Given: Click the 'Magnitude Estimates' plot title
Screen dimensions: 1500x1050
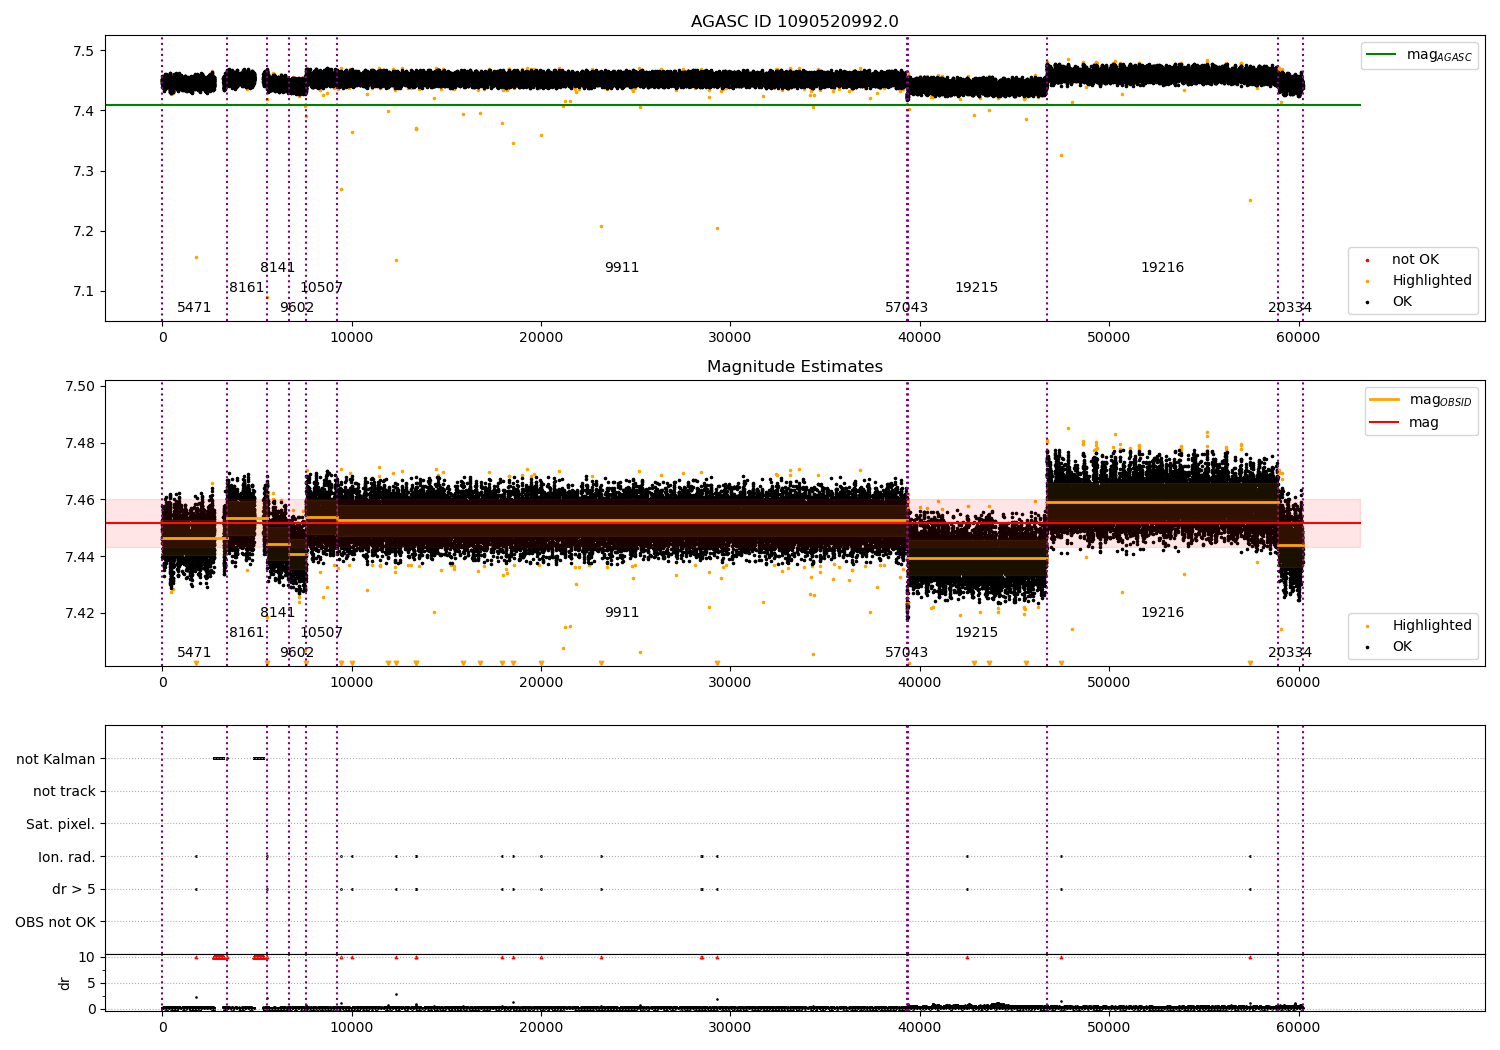Looking at the screenshot, I should [x=794, y=367].
